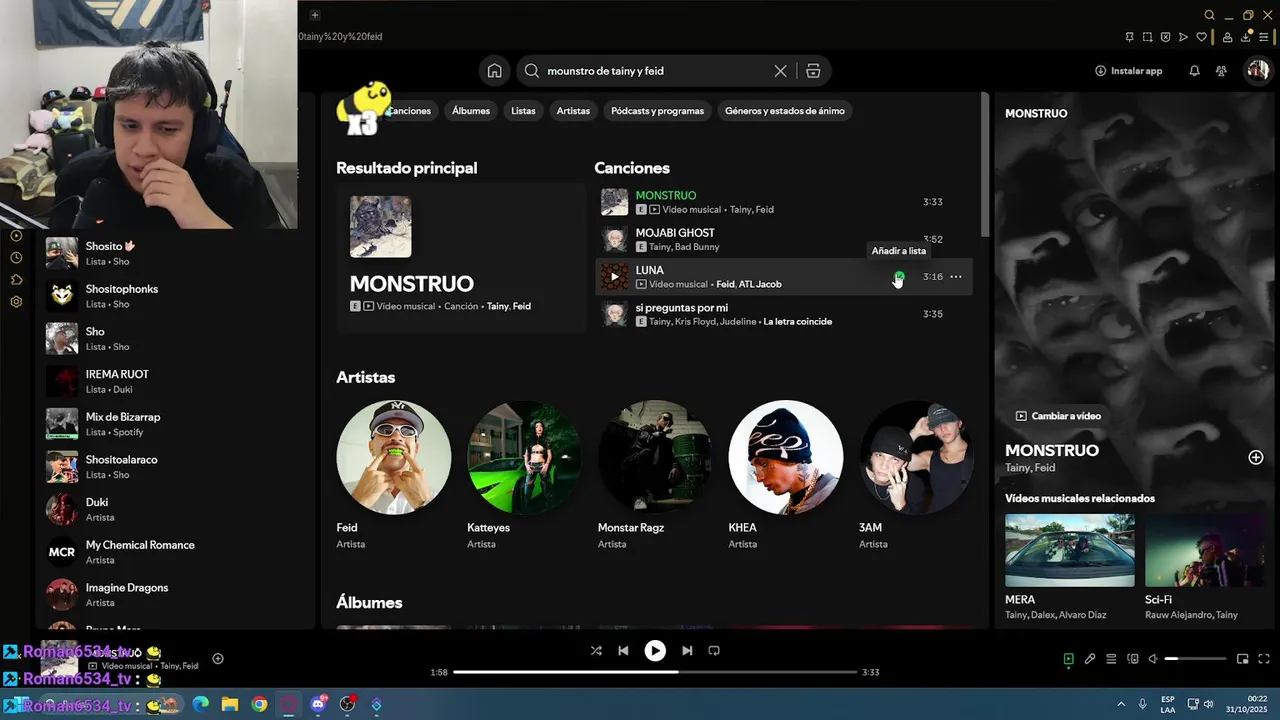
Task: Open the play queue icon
Action: [1111, 659]
